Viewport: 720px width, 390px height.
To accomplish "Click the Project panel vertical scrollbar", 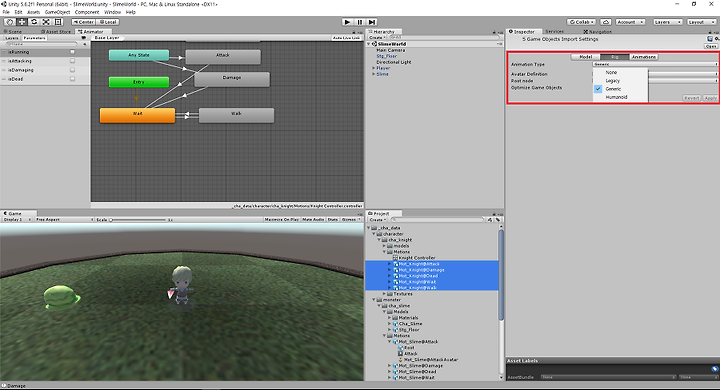I will click(x=501, y=275).
